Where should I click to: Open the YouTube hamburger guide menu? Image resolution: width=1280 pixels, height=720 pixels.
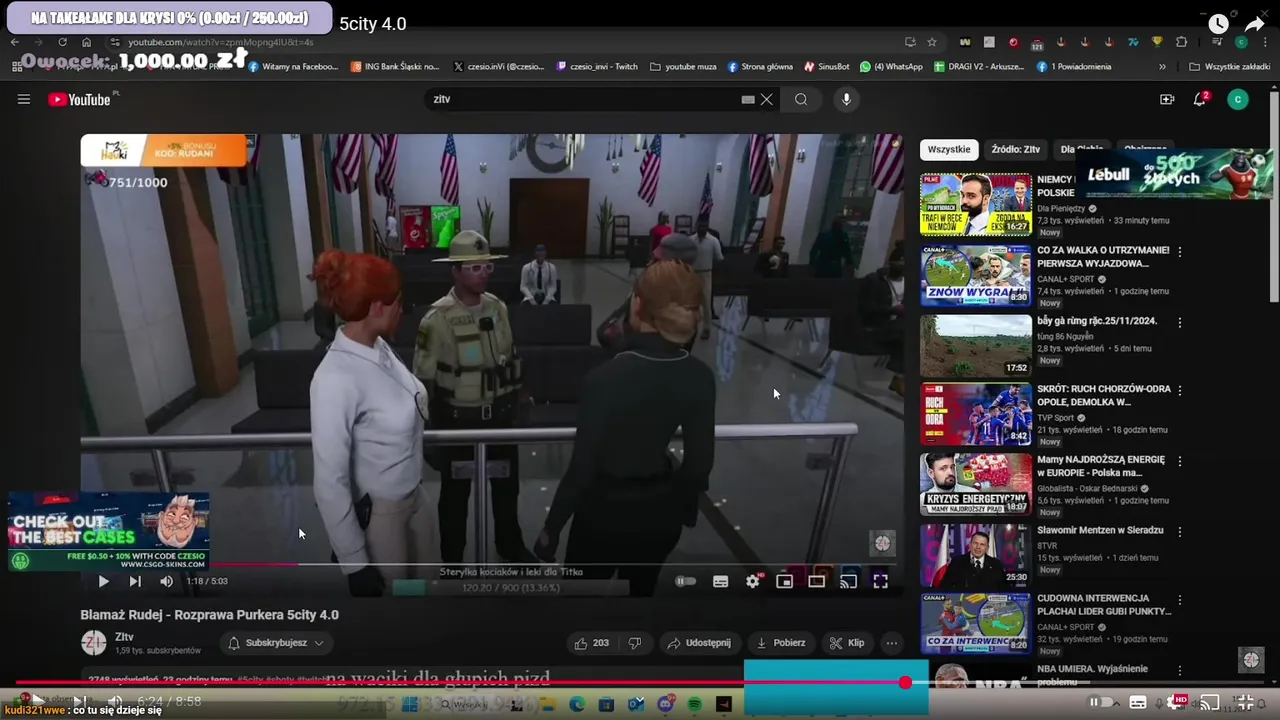24,99
